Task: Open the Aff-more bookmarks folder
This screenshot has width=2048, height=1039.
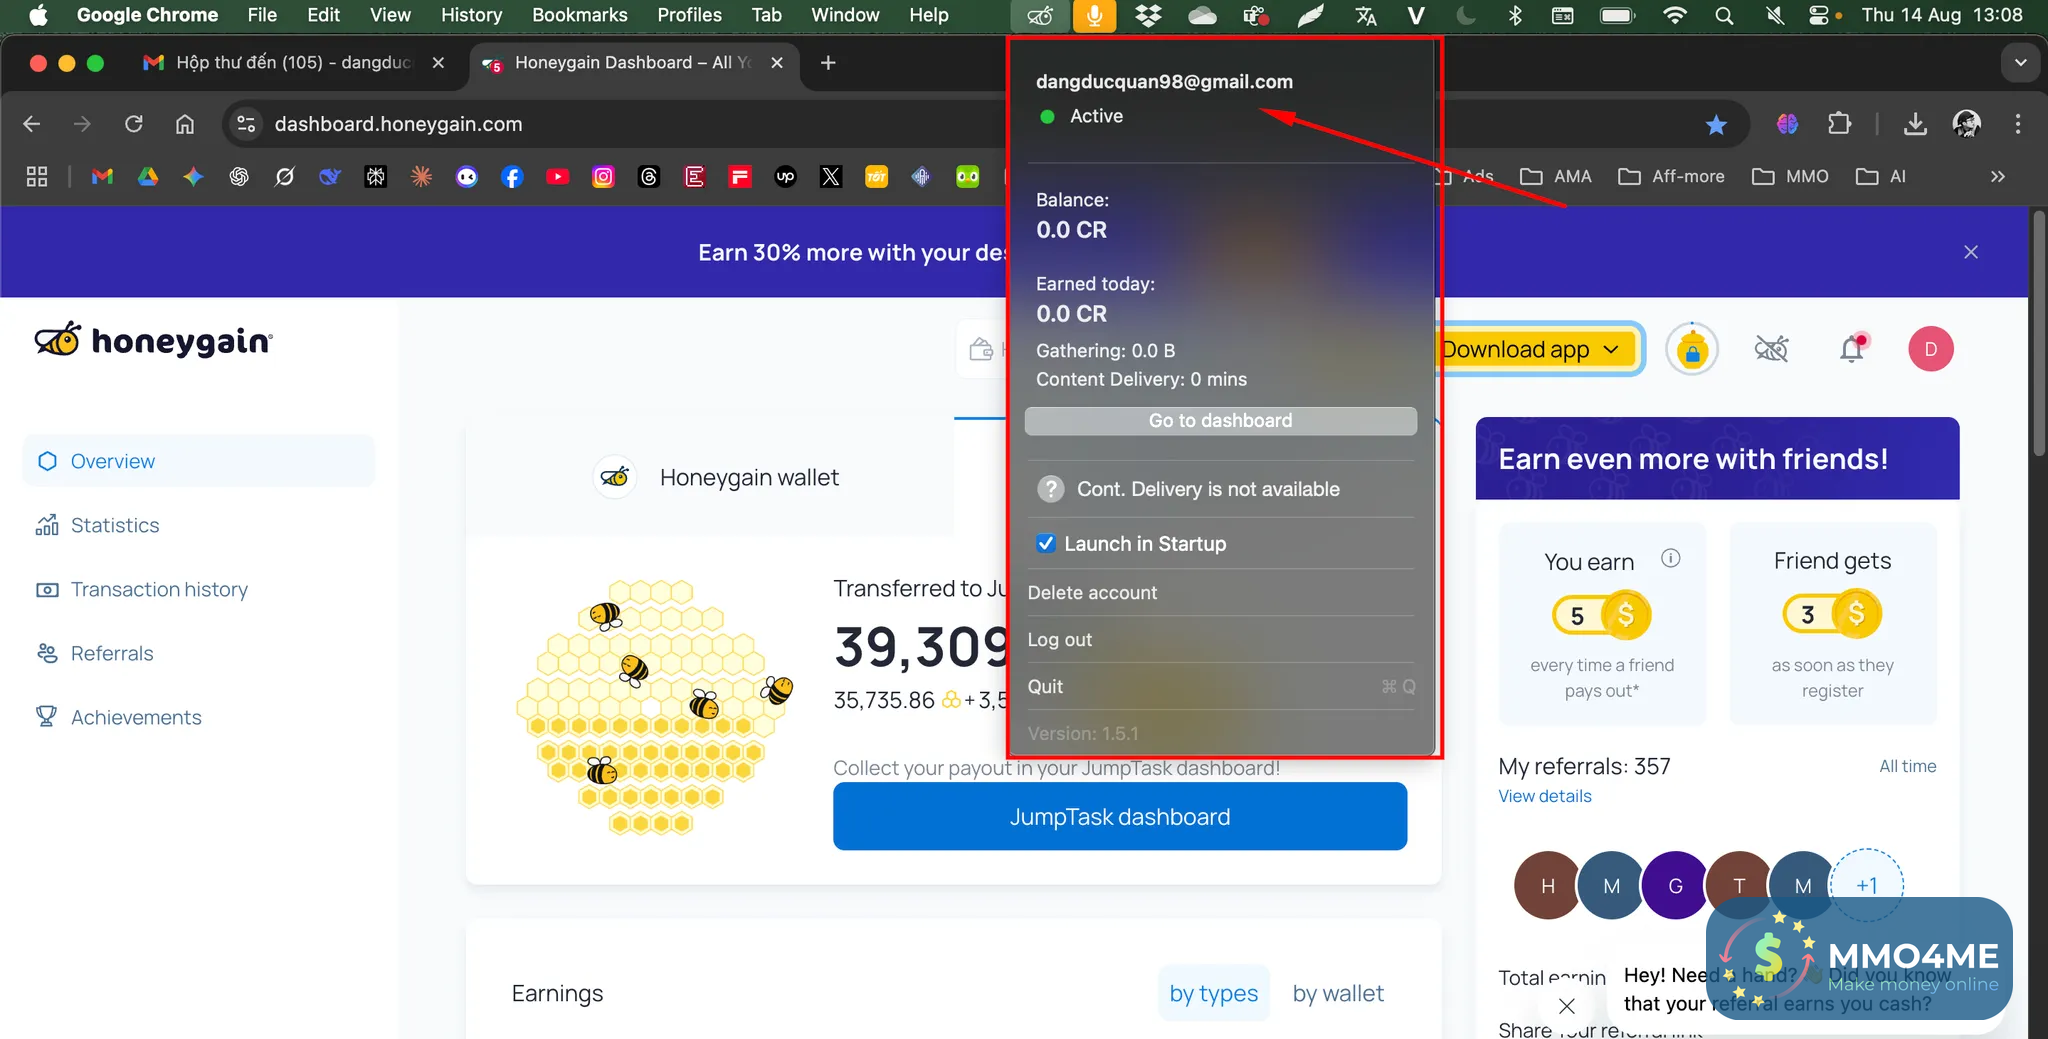Action: coord(1671,177)
